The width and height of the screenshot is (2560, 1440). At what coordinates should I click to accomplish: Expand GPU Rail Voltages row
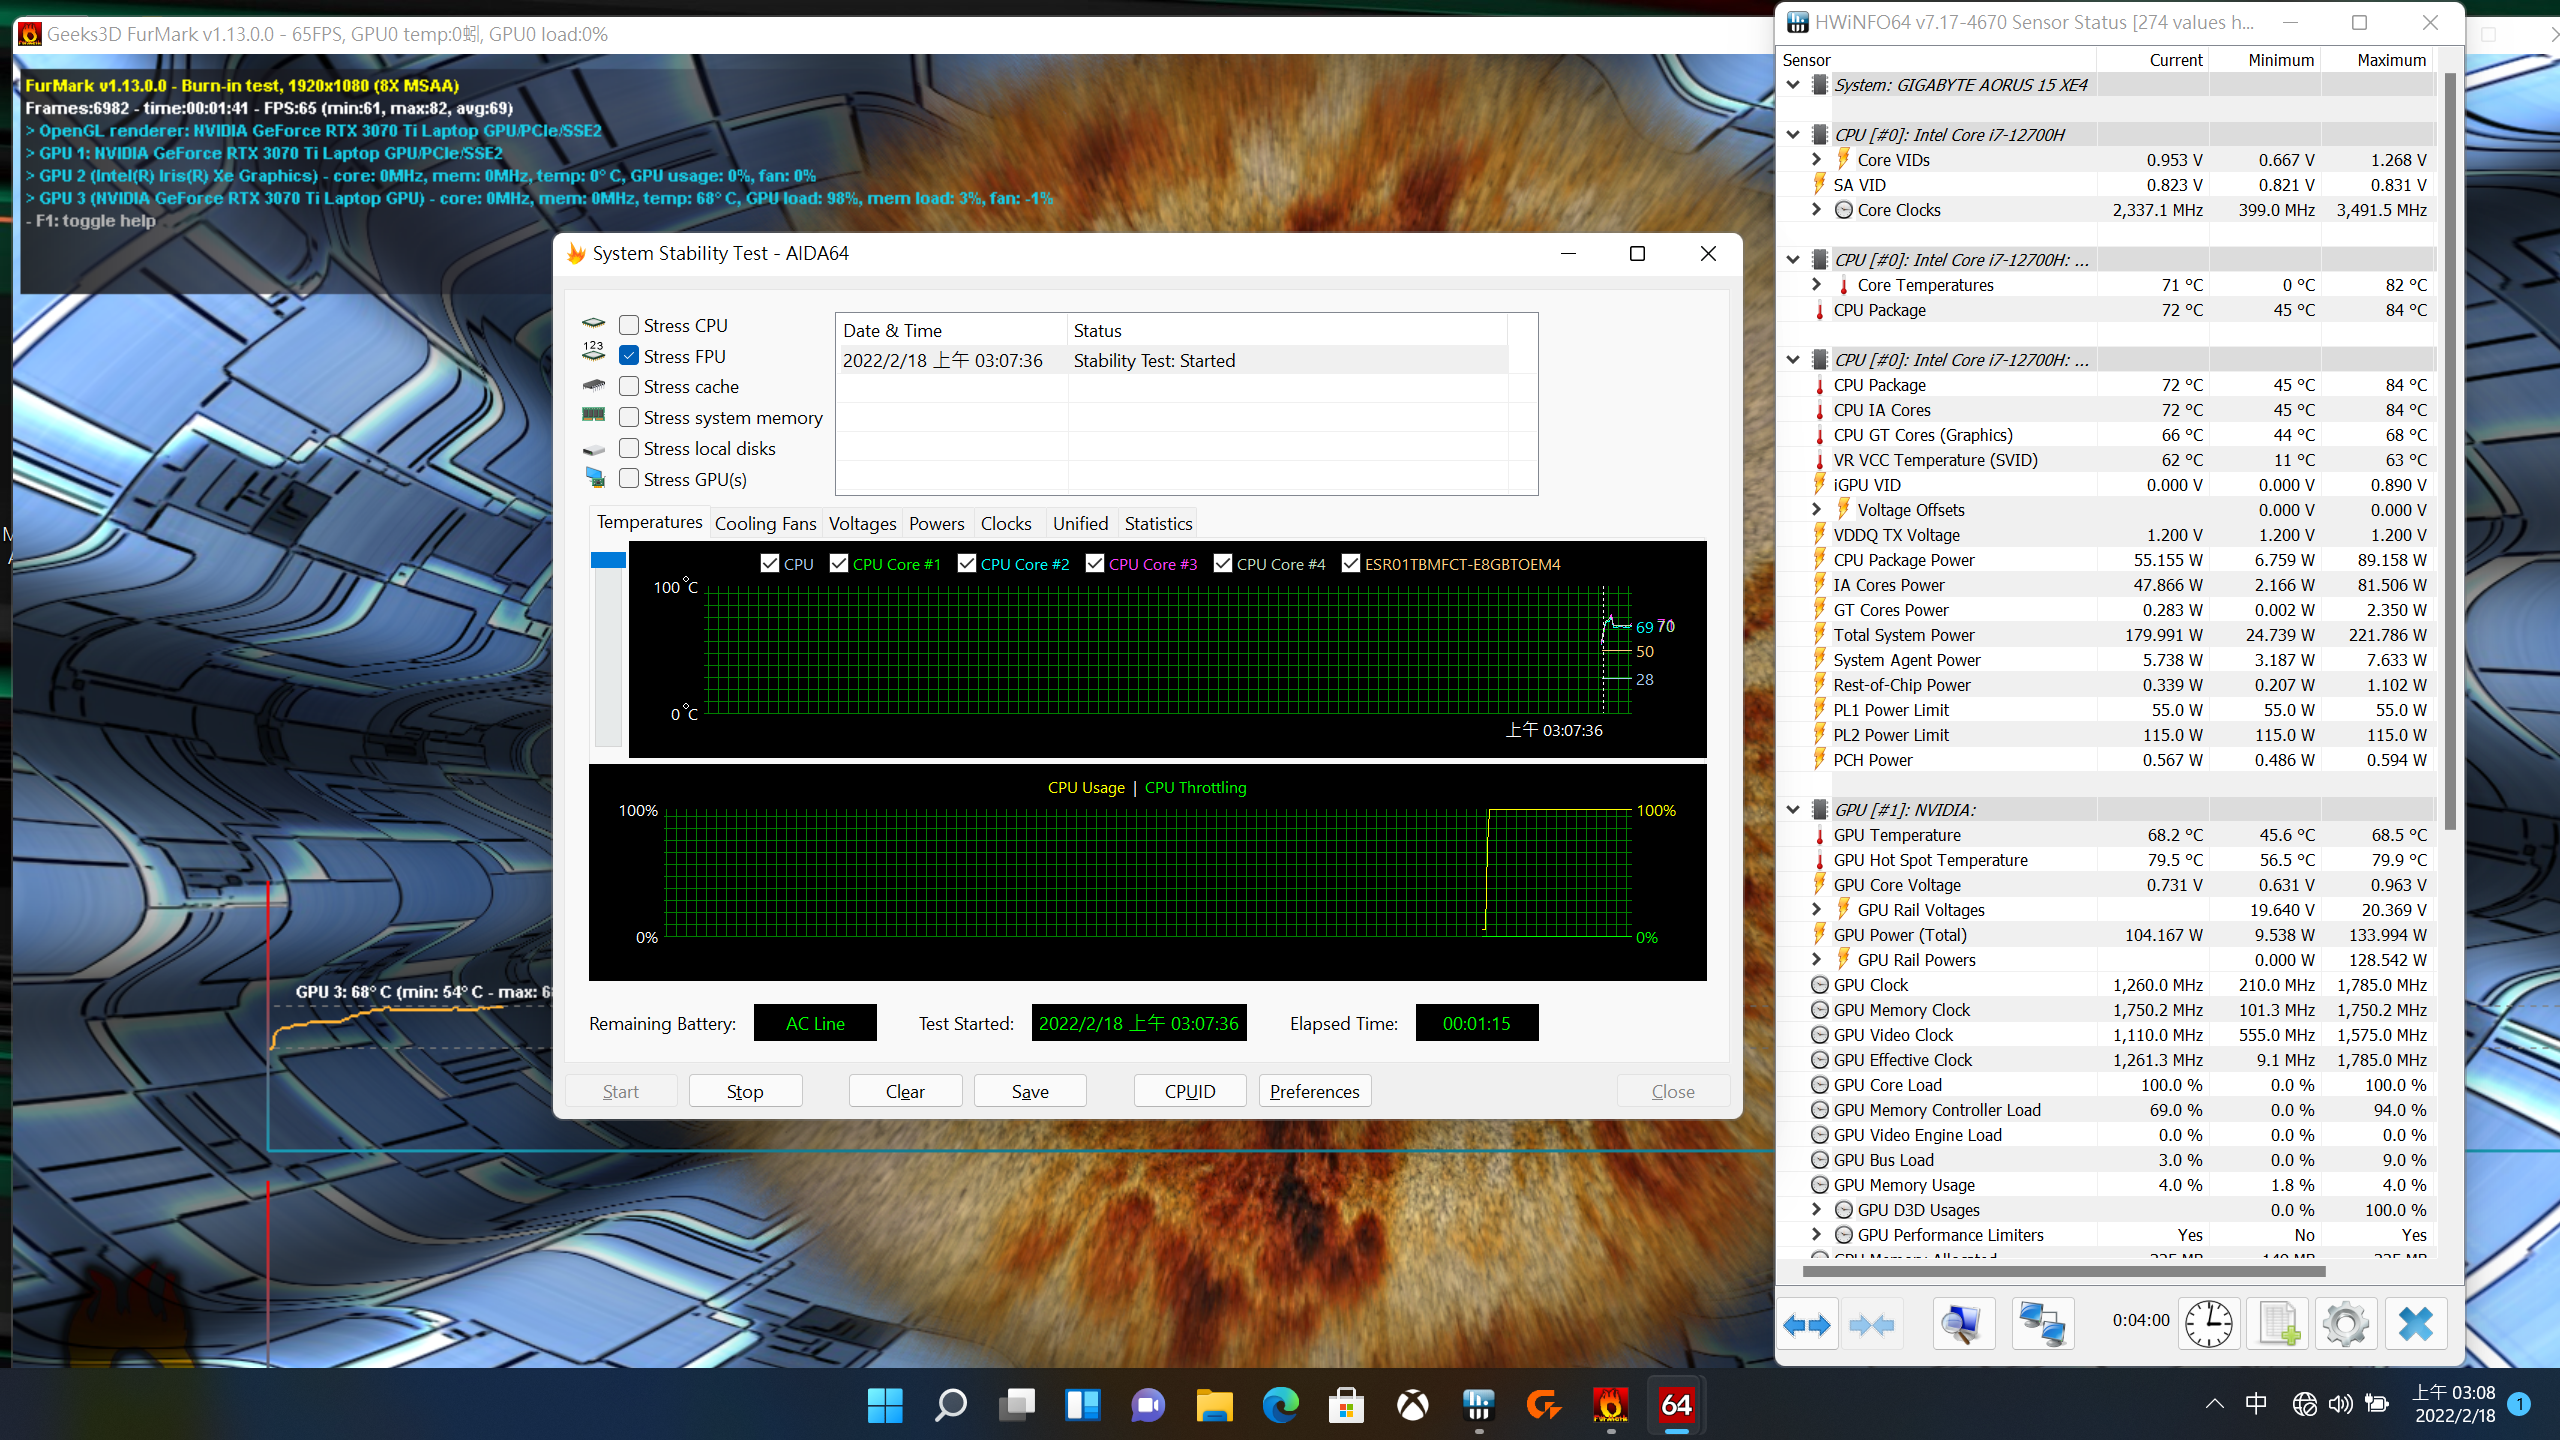click(1817, 910)
